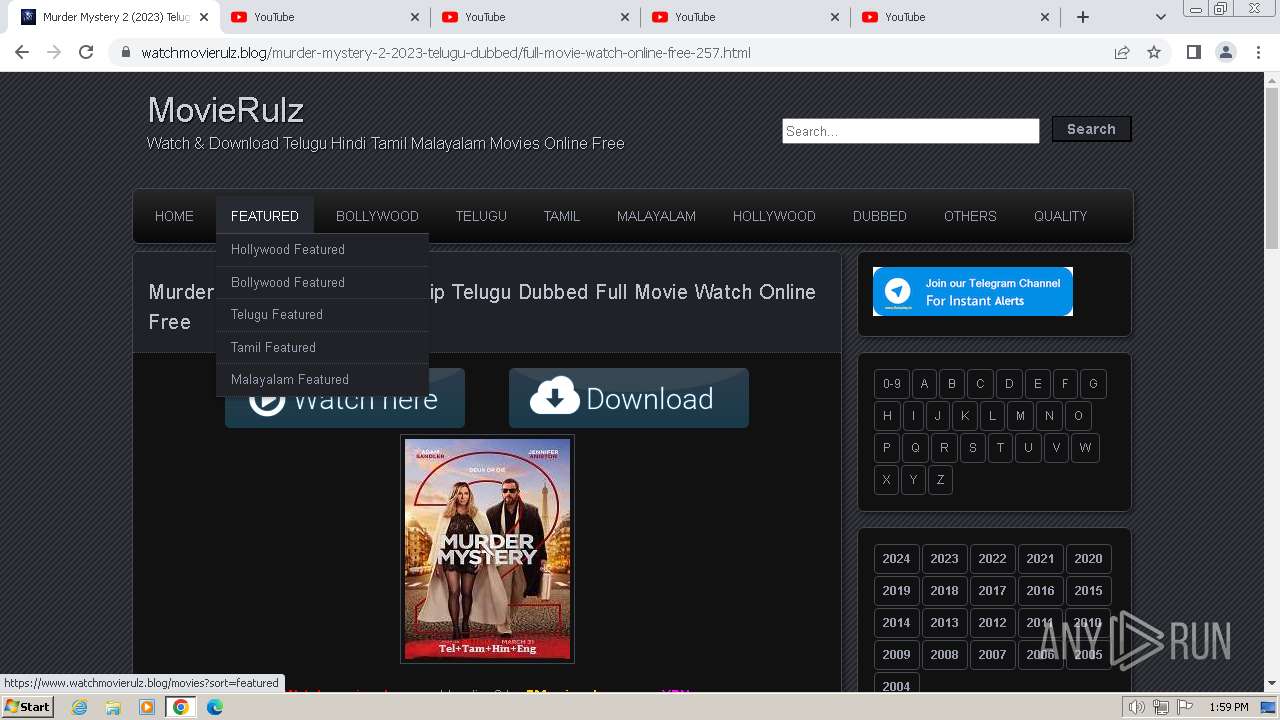Open the browser side panel icon

(x=1193, y=52)
